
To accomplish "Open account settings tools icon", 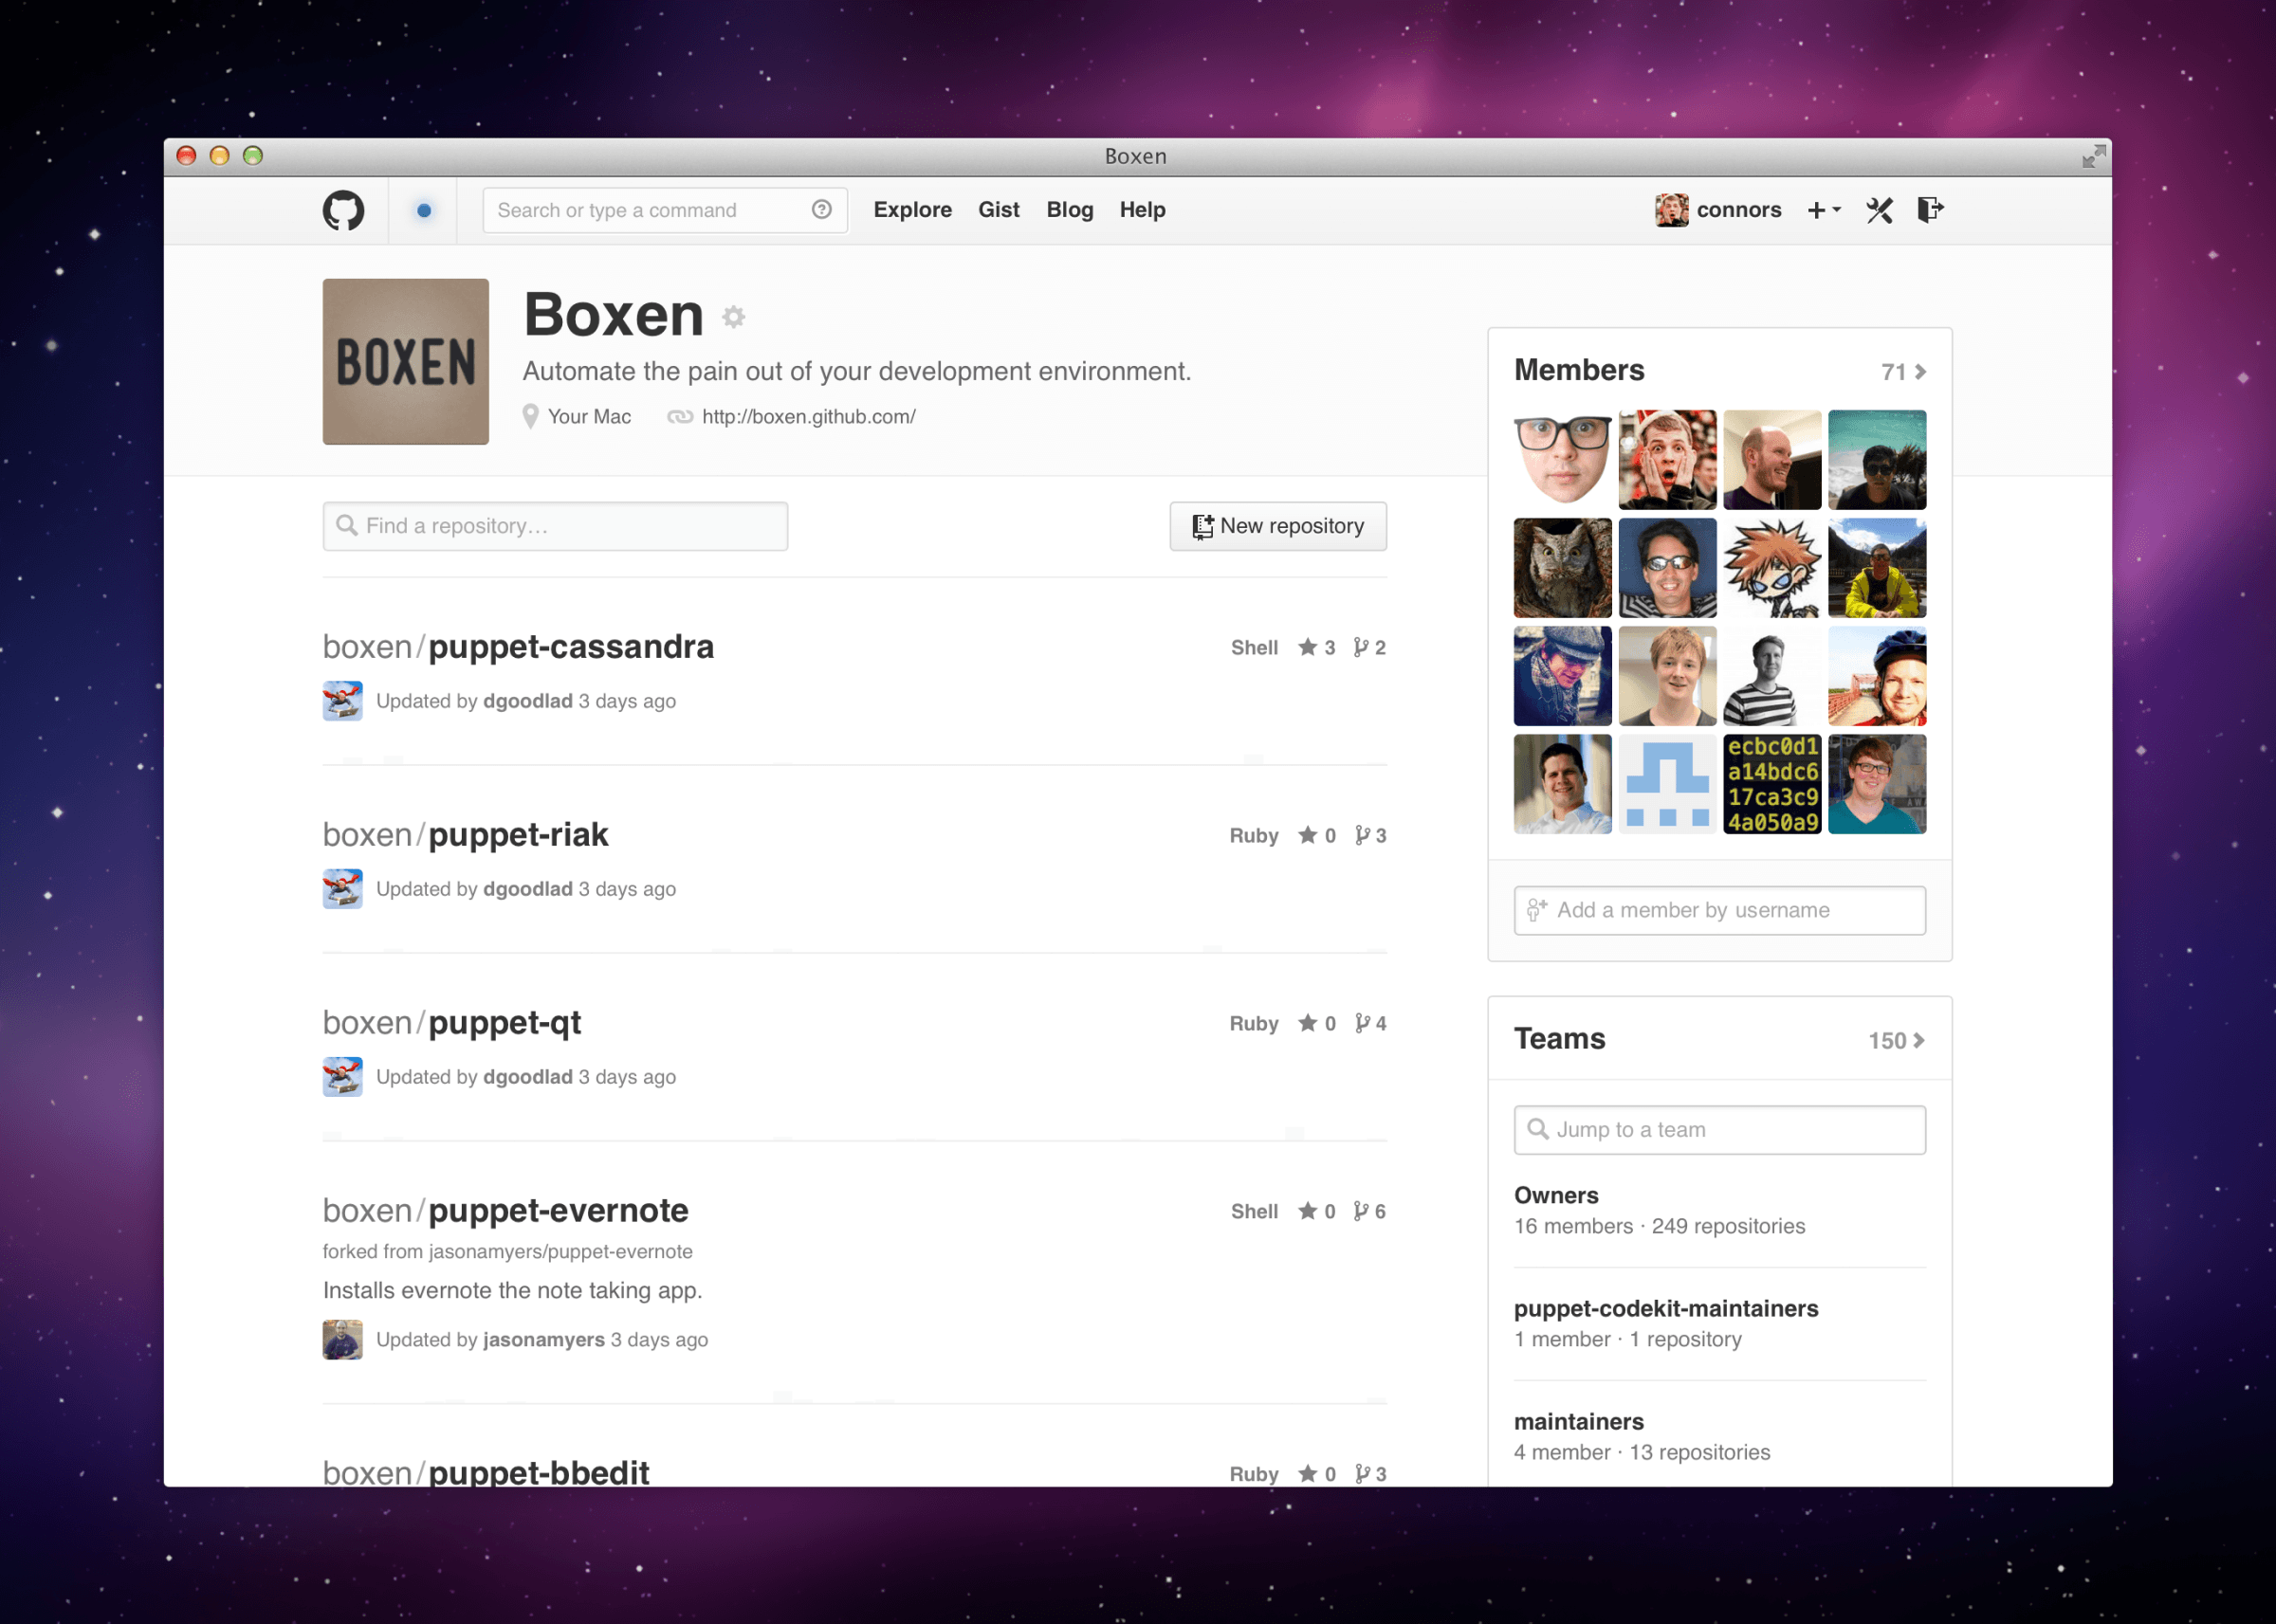I will (x=1879, y=210).
